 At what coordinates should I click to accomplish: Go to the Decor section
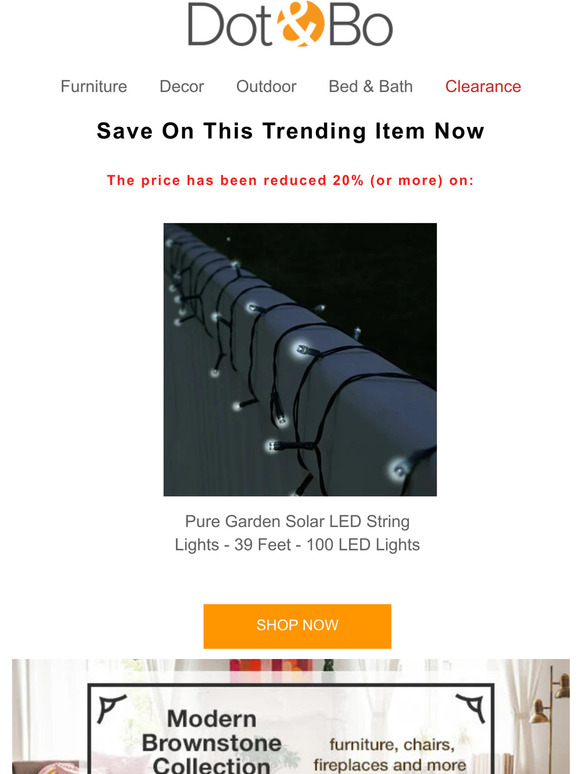tap(182, 86)
